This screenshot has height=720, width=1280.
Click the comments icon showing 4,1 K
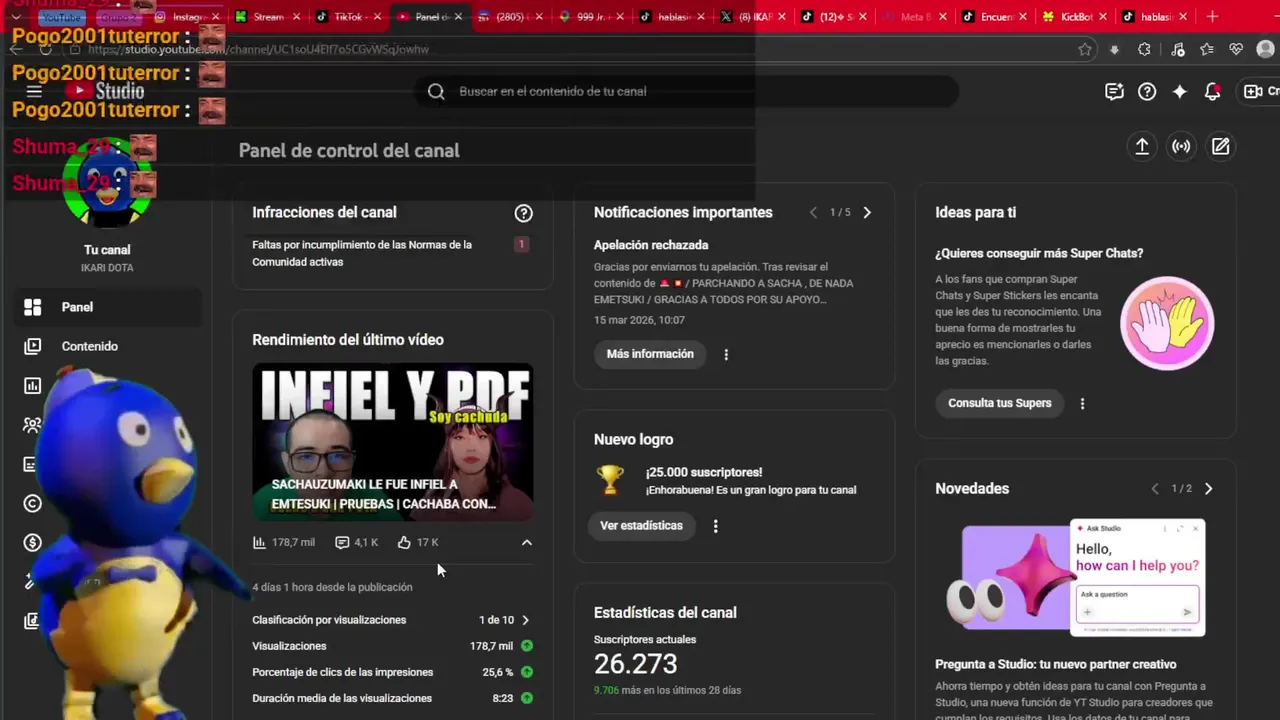pos(342,542)
